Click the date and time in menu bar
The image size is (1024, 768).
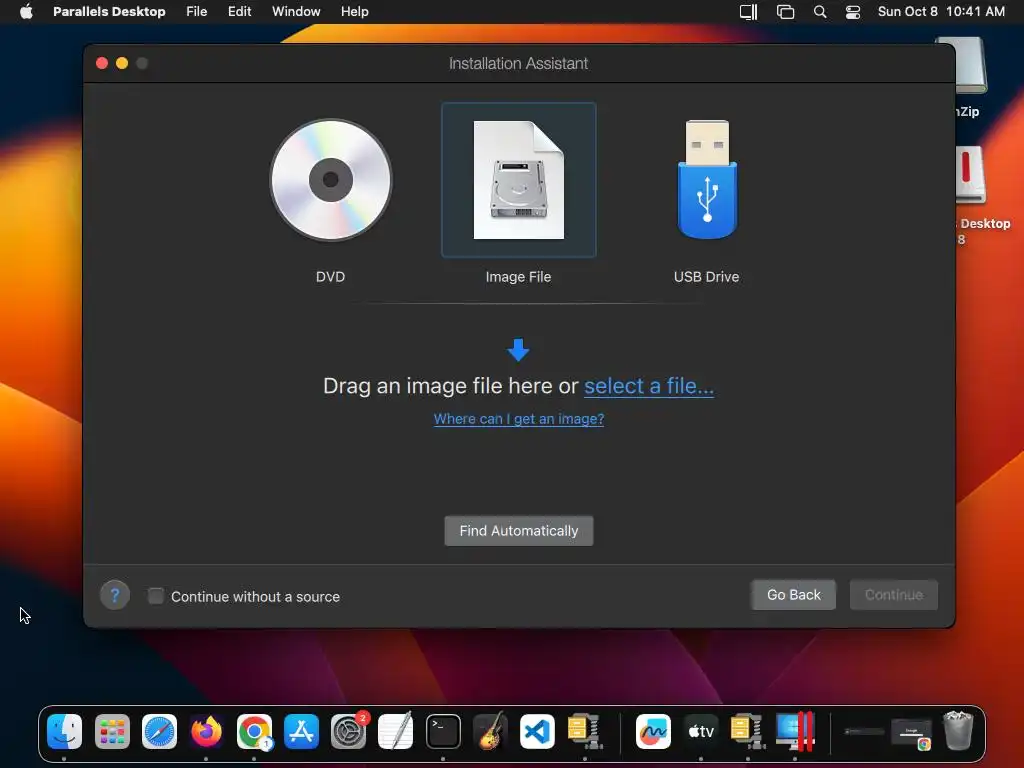[x=941, y=12]
